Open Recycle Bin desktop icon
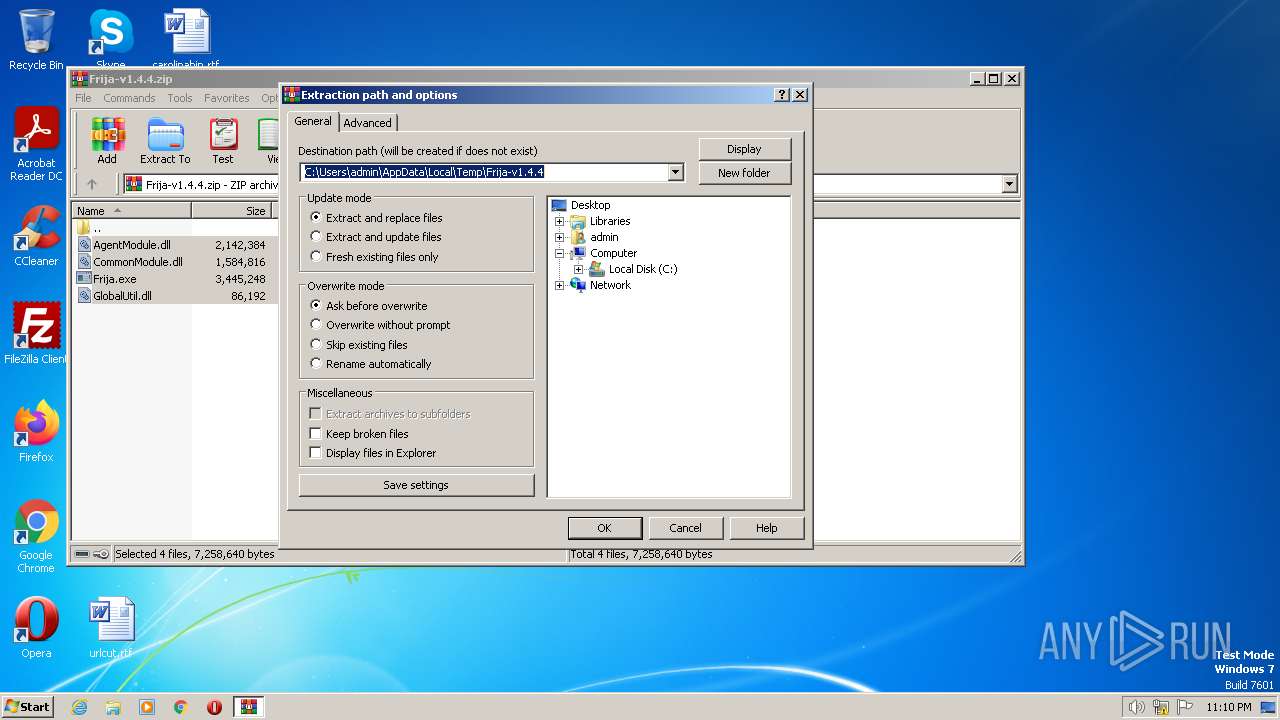This screenshot has width=1280, height=720. tap(36, 39)
